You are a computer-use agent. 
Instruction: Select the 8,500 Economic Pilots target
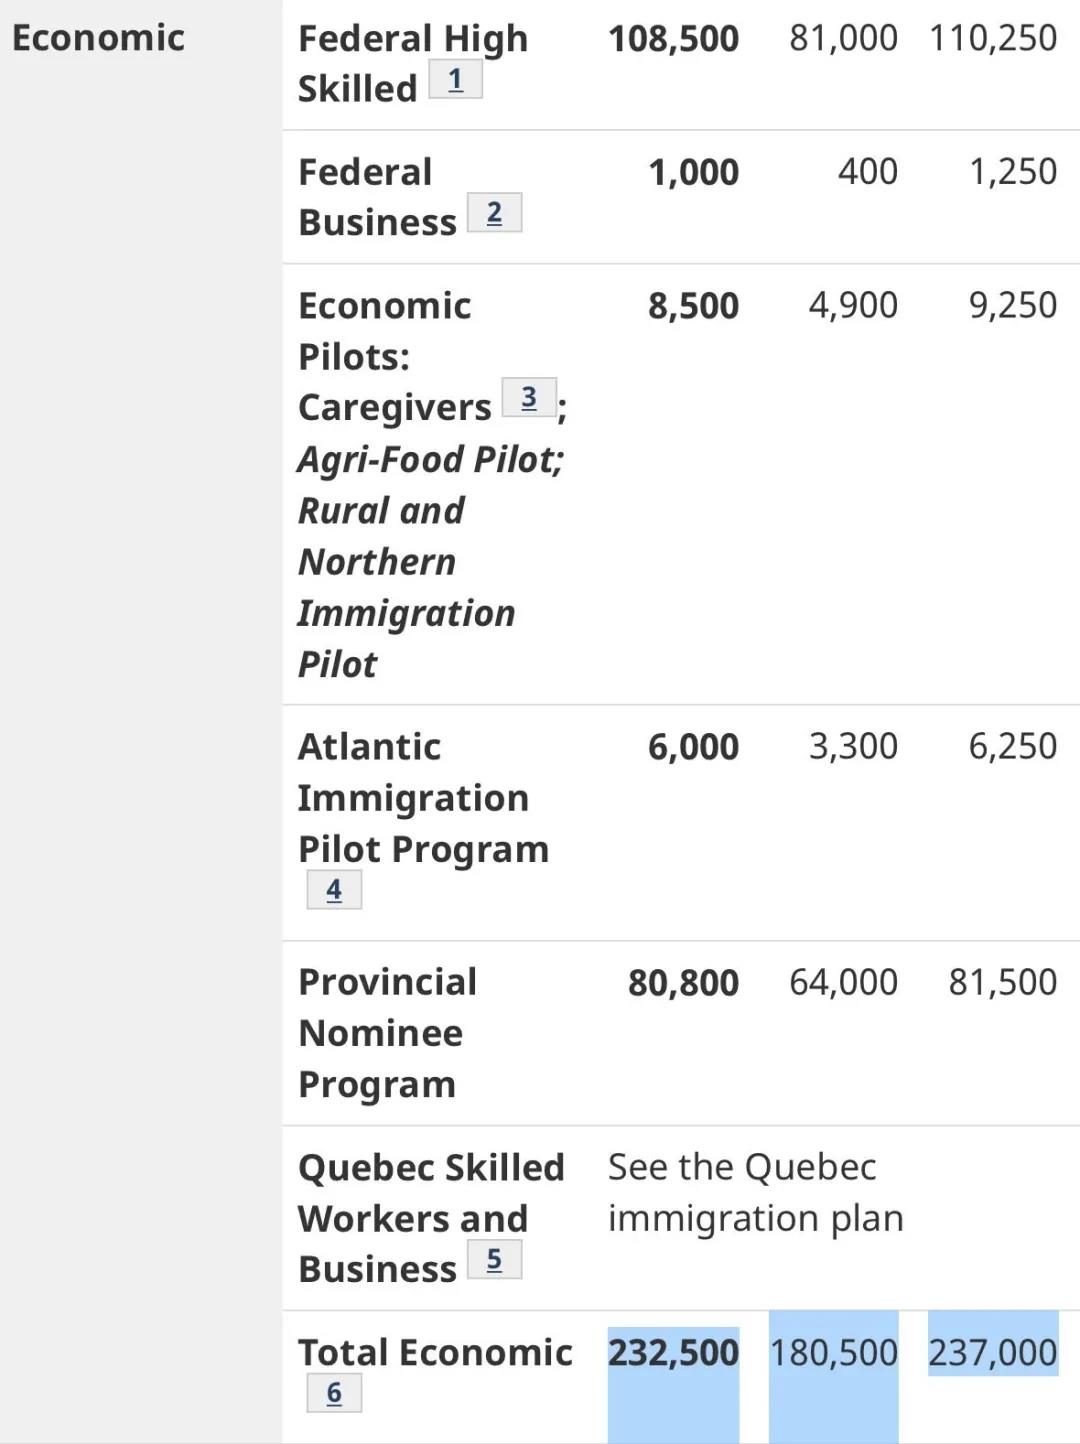(x=693, y=306)
